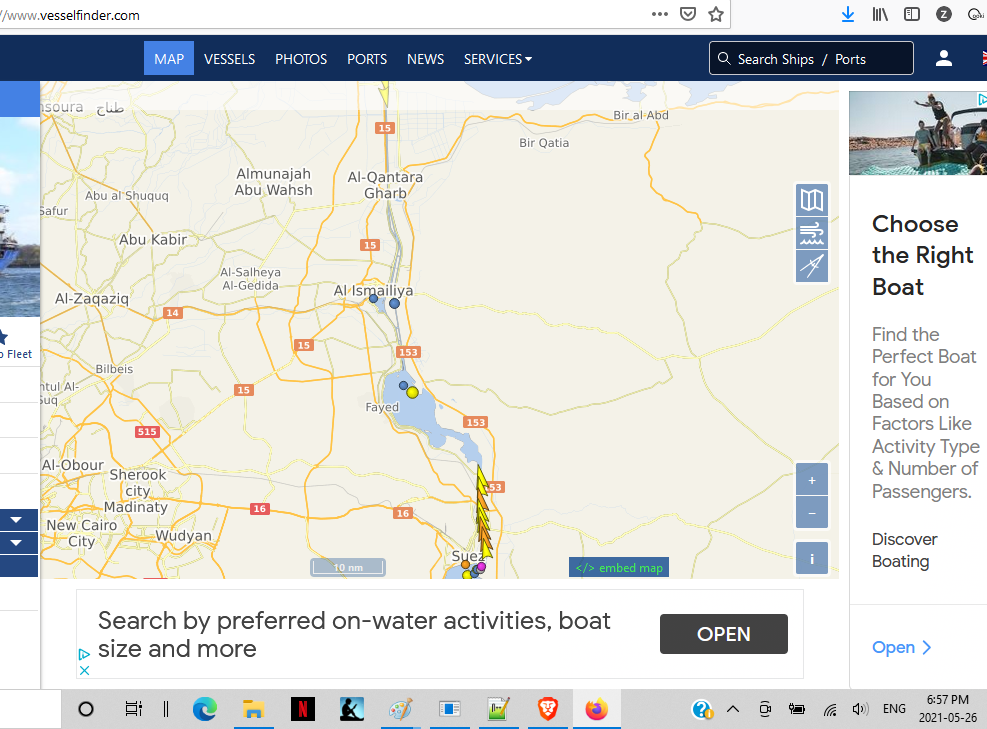Image resolution: width=987 pixels, height=729 pixels.
Task: Open the VESSELS menu item
Action: (229, 59)
